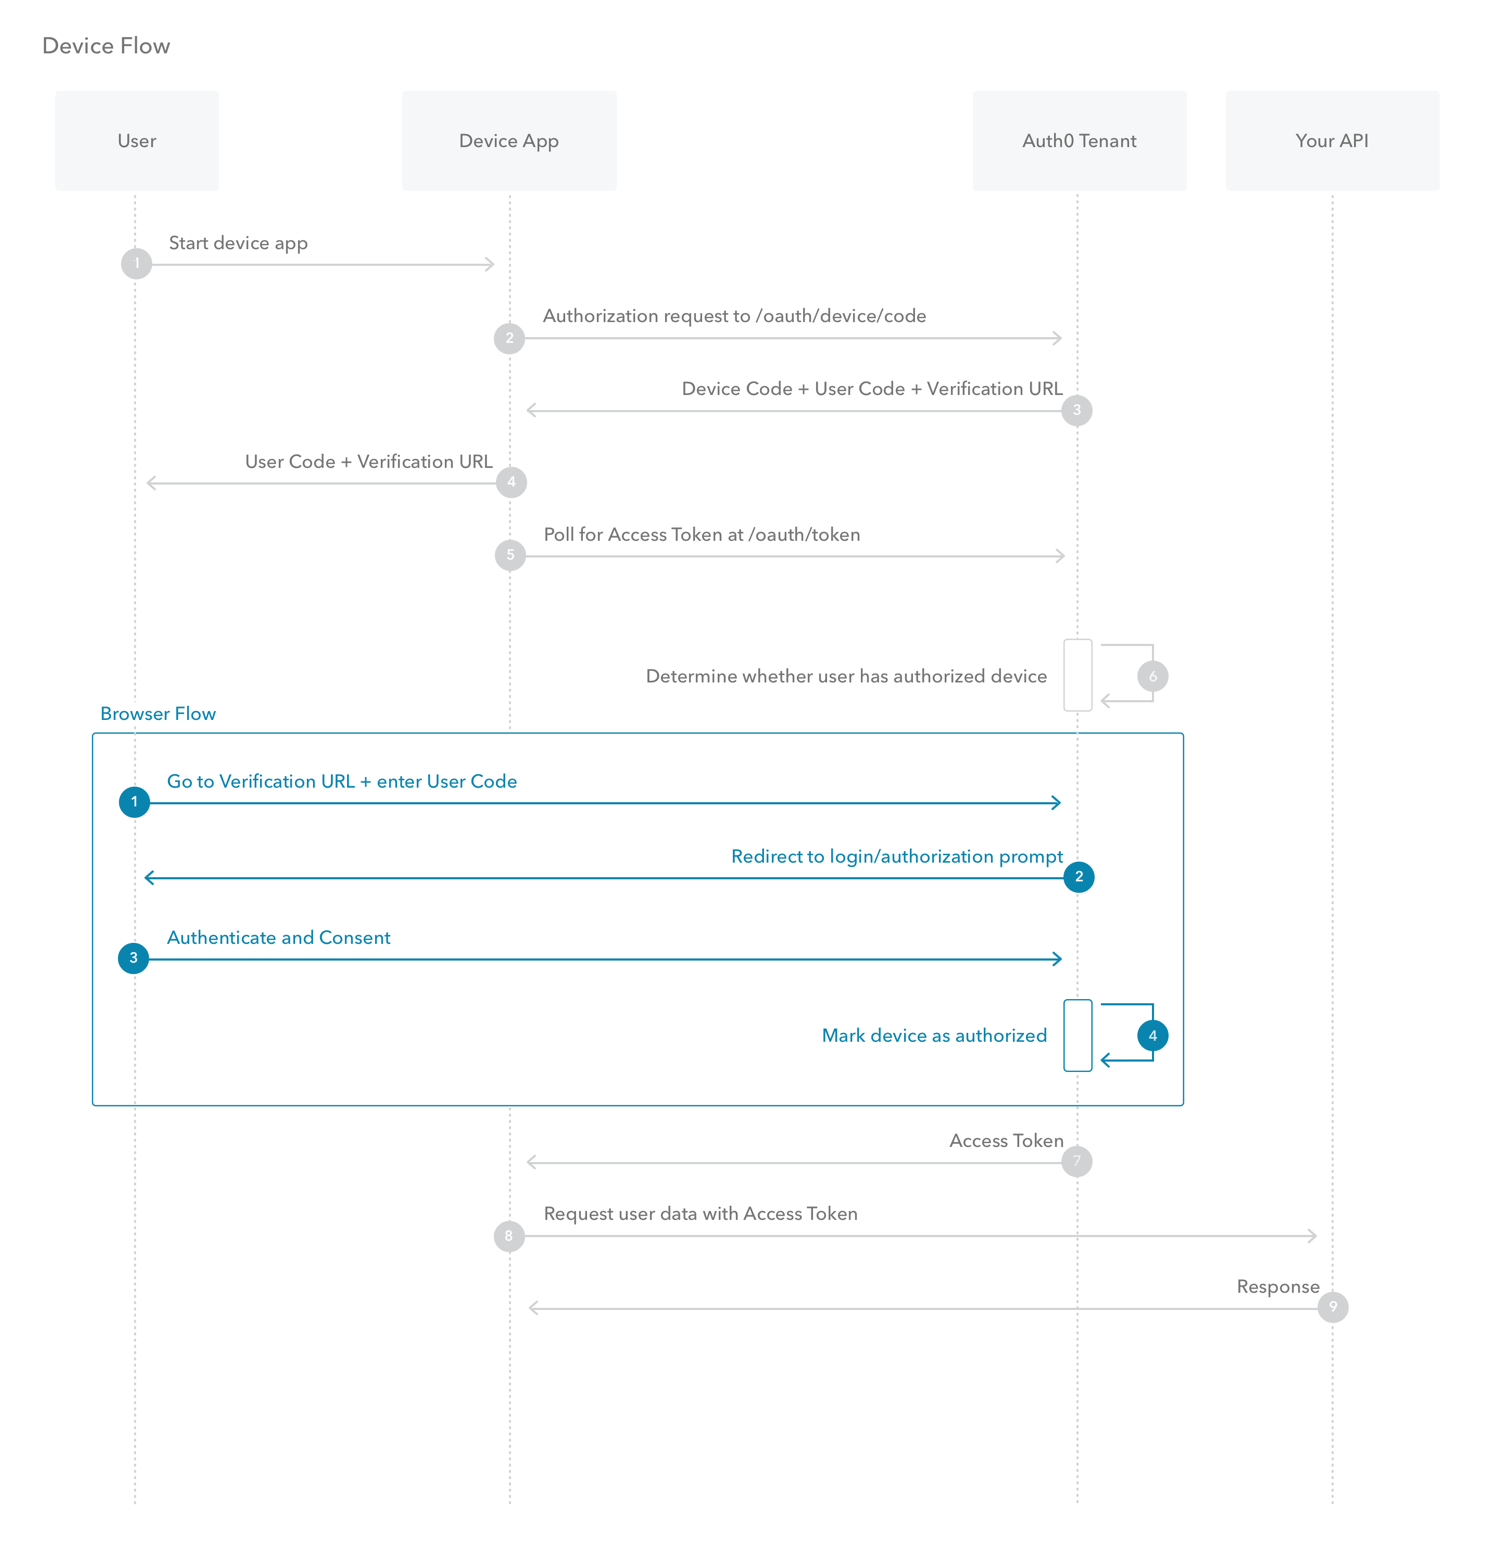Viewport: 1500px width, 1543px height.
Task: Toggle the blue step 2 redirect marker
Action: pos(1077,877)
